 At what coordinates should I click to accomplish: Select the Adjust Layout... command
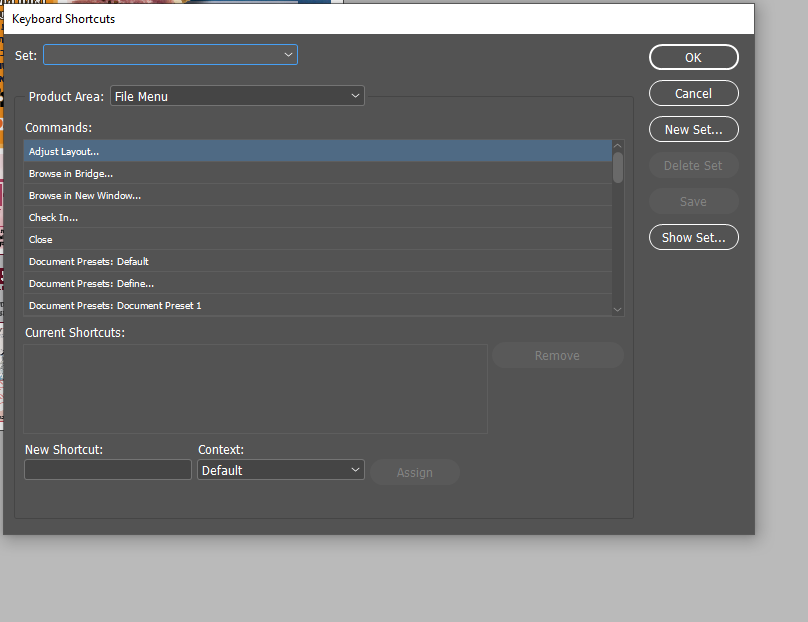(x=317, y=151)
